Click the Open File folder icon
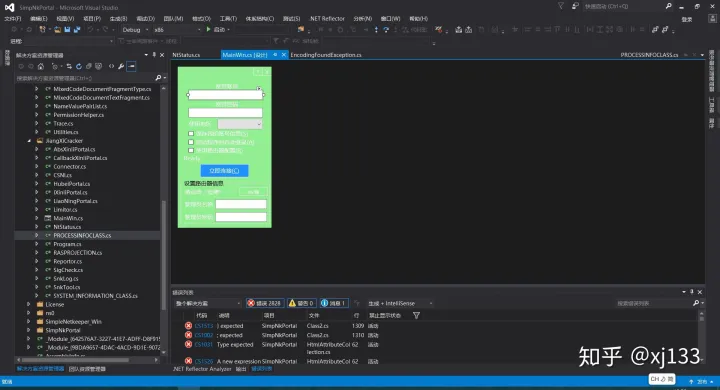The height and width of the screenshot is (390, 720). [x=57, y=29]
